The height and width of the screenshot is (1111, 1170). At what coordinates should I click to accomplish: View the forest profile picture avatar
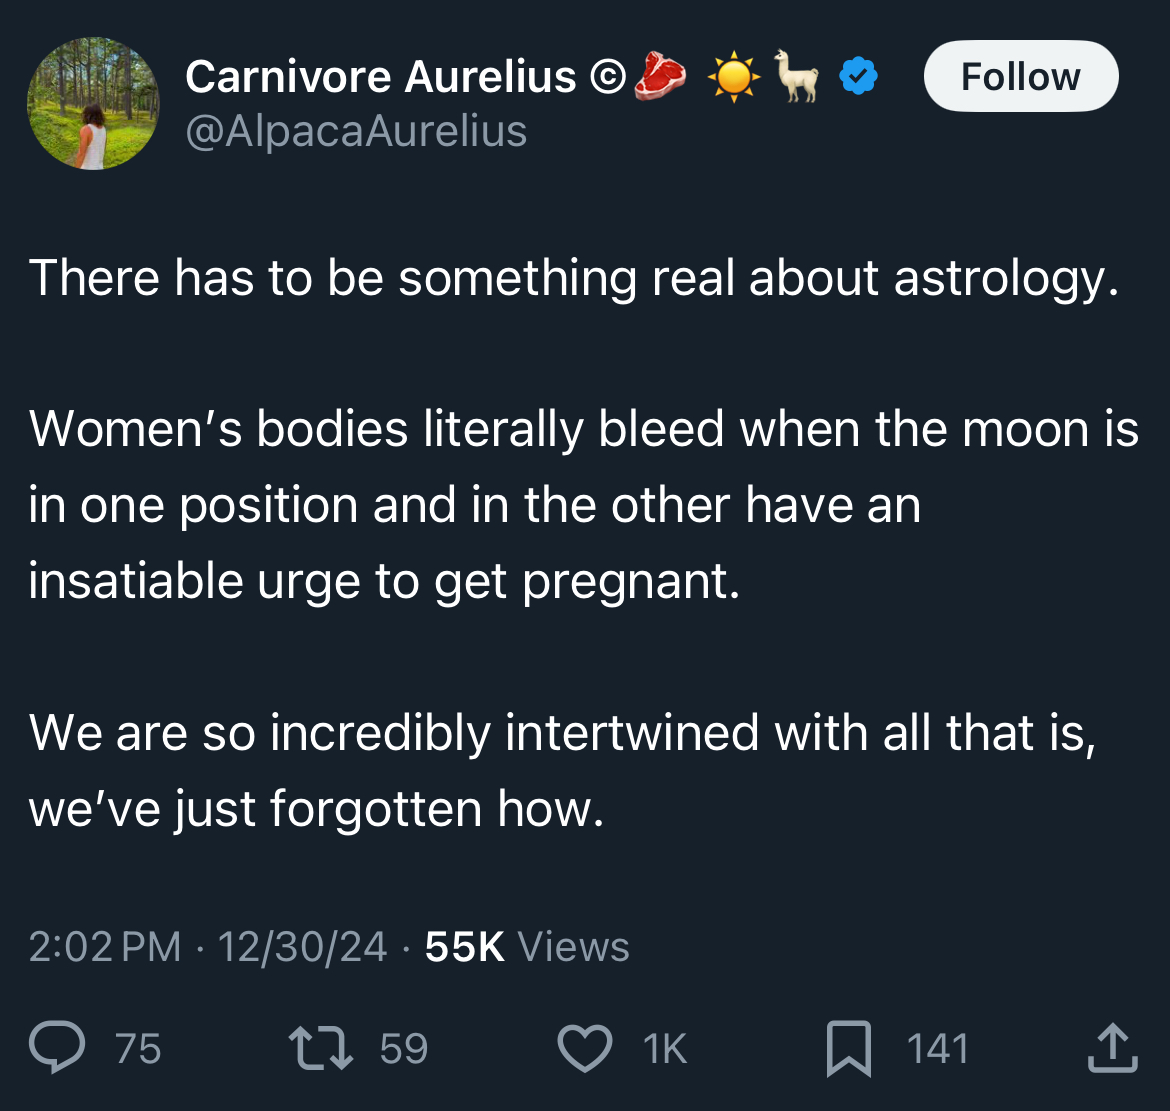click(x=93, y=104)
